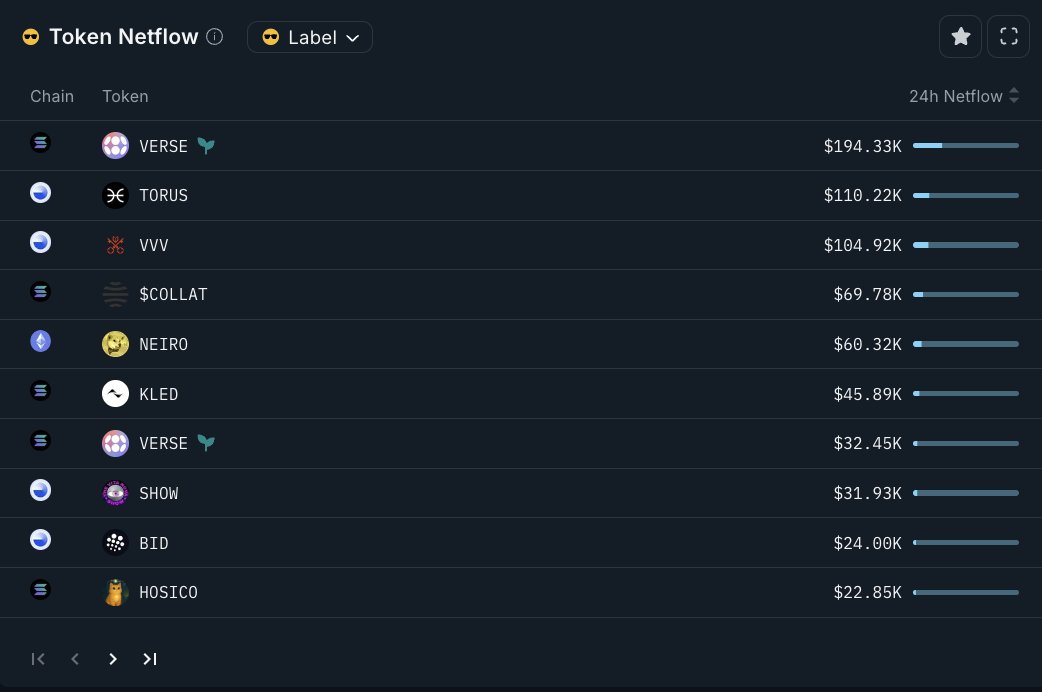Click the SHOW token name
This screenshot has height=692, width=1042.
tap(159, 493)
